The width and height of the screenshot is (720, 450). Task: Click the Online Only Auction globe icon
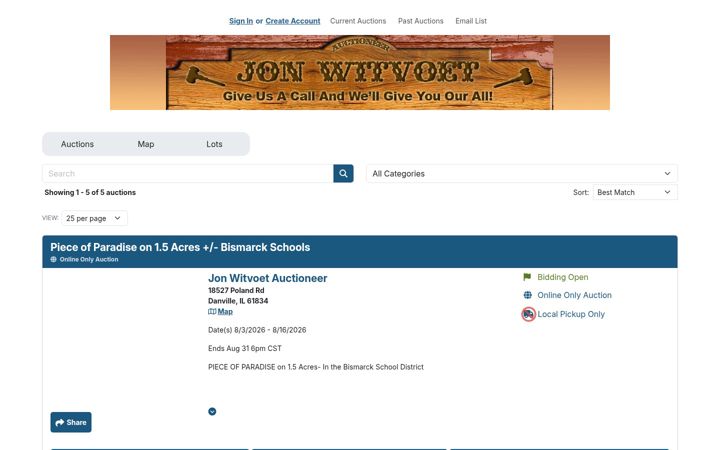tap(528, 295)
